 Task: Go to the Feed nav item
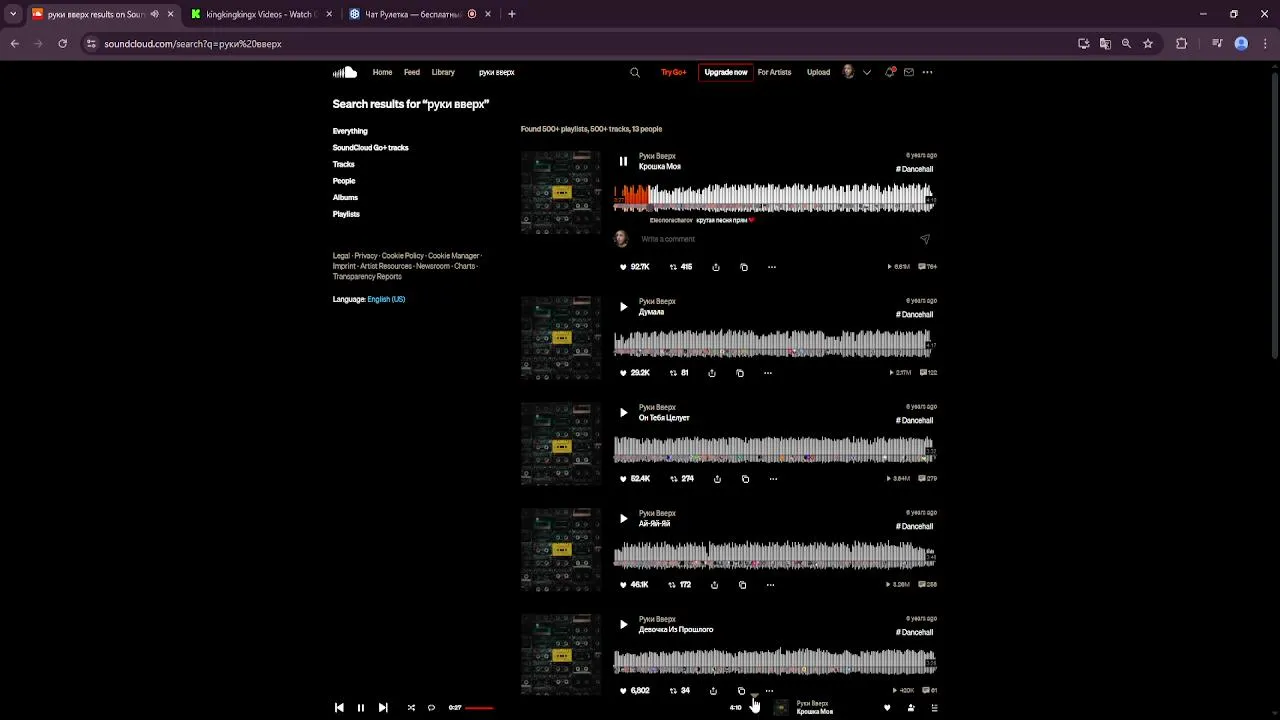pyautogui.click(x=412, y=72)
